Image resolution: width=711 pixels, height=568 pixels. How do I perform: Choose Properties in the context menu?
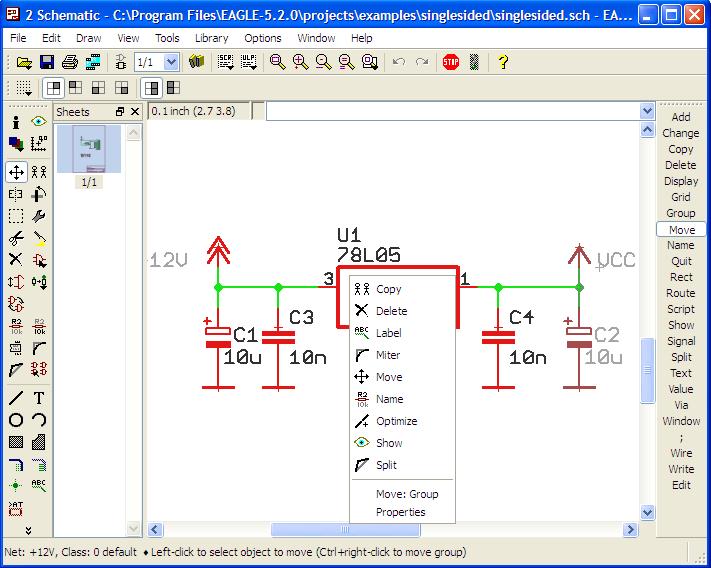coord(402,512)
